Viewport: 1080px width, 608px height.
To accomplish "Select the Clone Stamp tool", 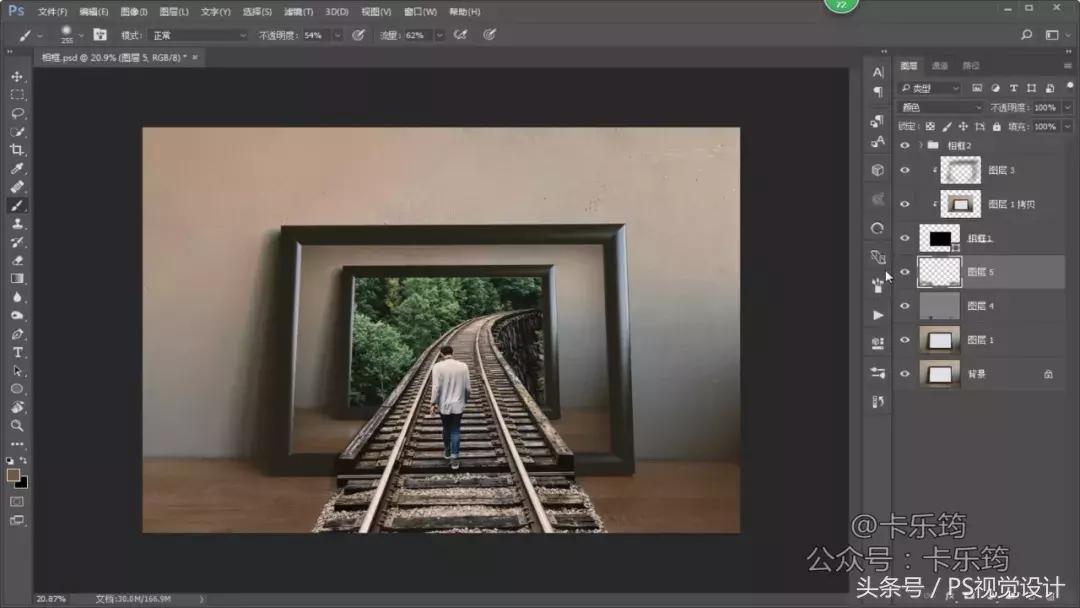I will tap(17, 224).
